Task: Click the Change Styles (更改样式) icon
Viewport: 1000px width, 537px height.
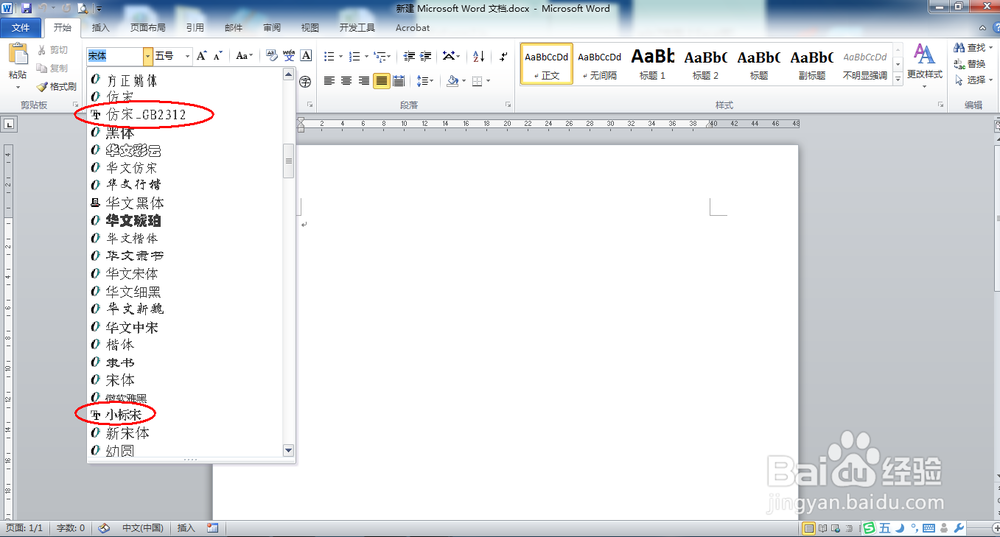Action: point(925,54)
